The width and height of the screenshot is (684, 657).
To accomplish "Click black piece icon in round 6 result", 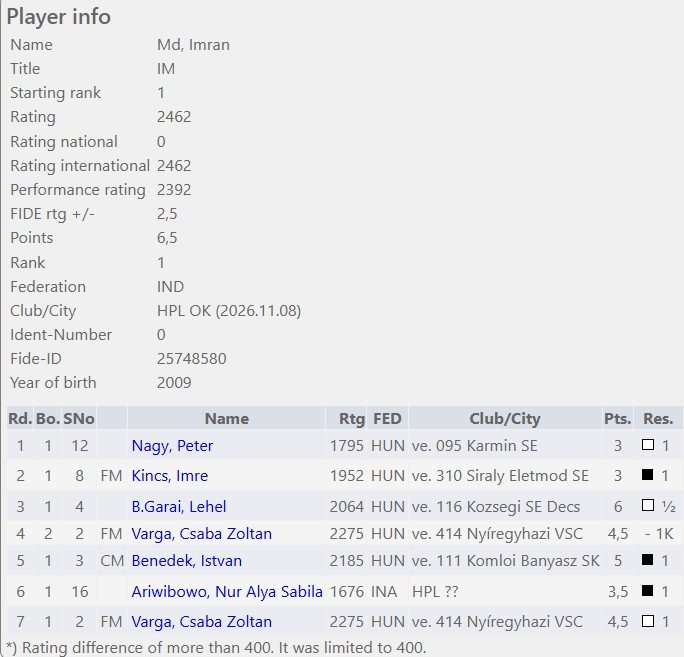I will tap(648, 590).
